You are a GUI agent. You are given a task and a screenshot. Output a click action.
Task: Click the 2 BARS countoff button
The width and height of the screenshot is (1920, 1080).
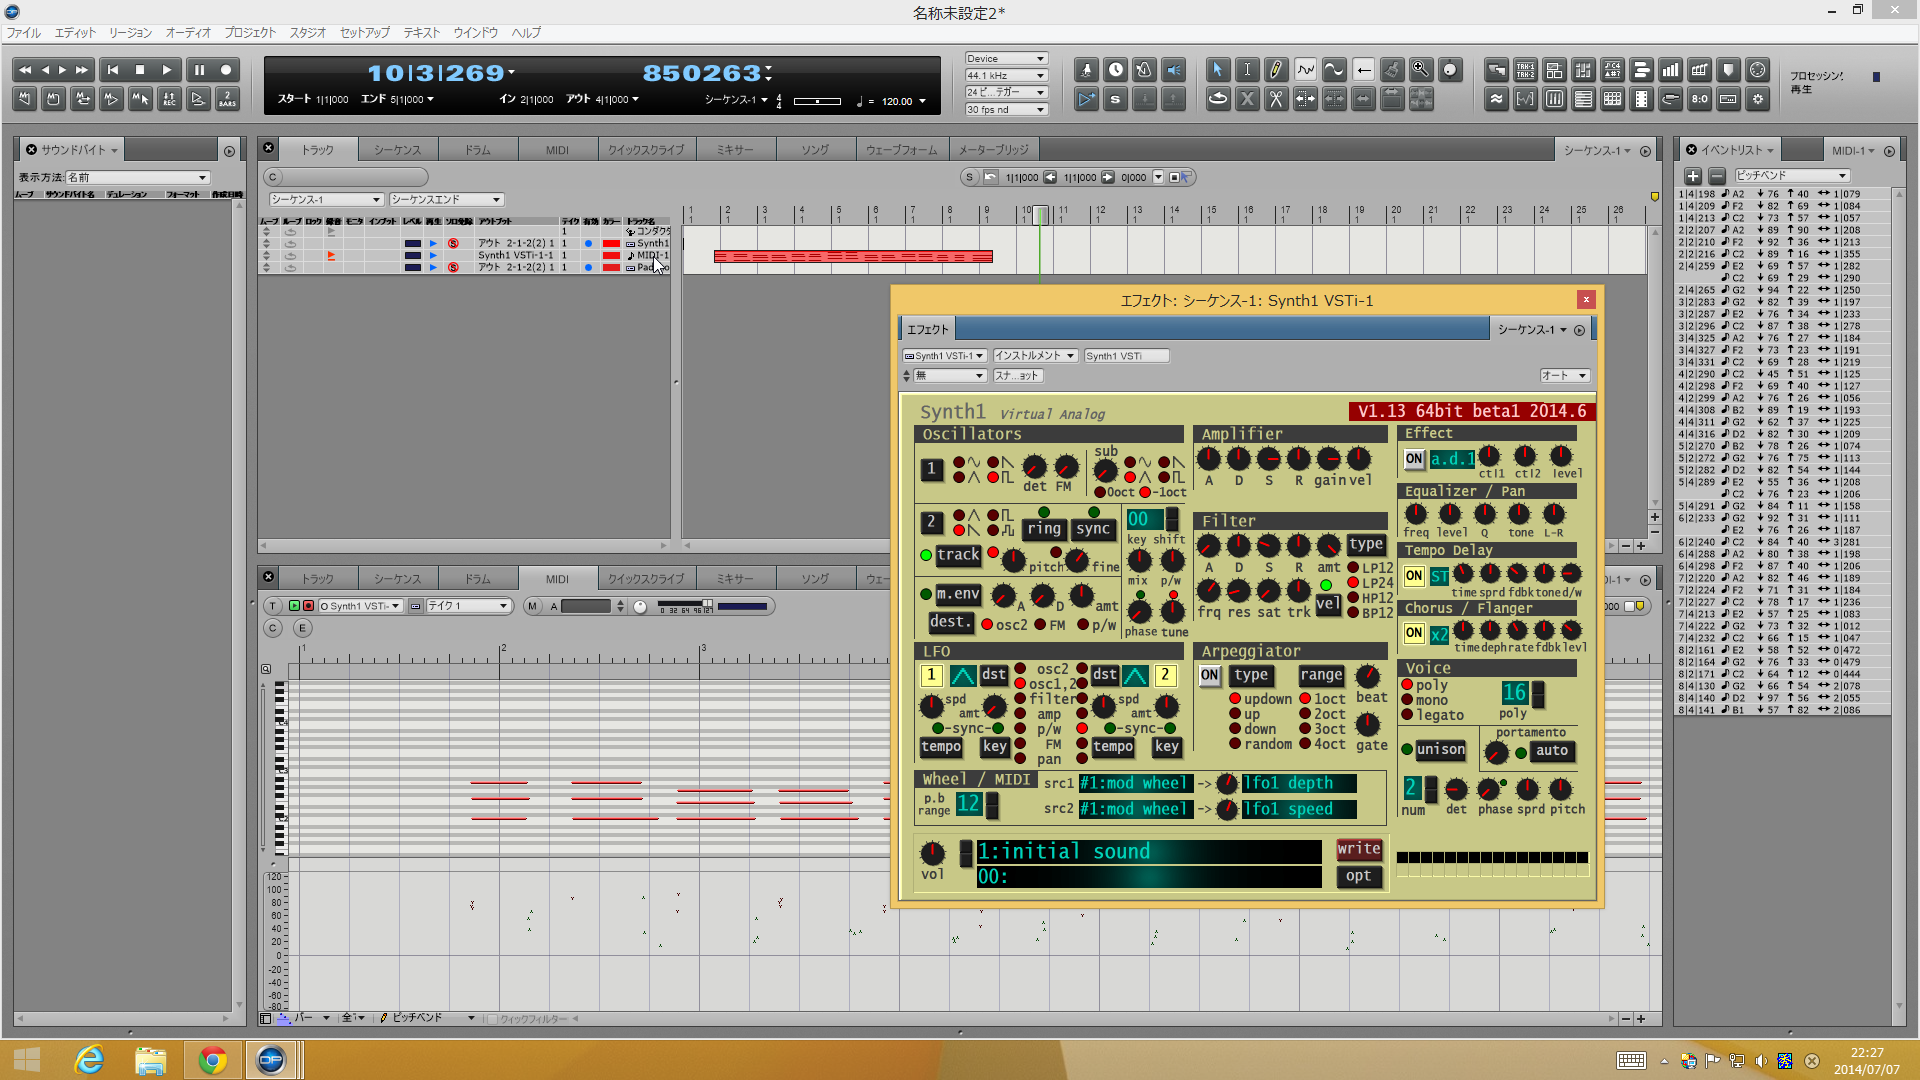(x=227, y=99)
